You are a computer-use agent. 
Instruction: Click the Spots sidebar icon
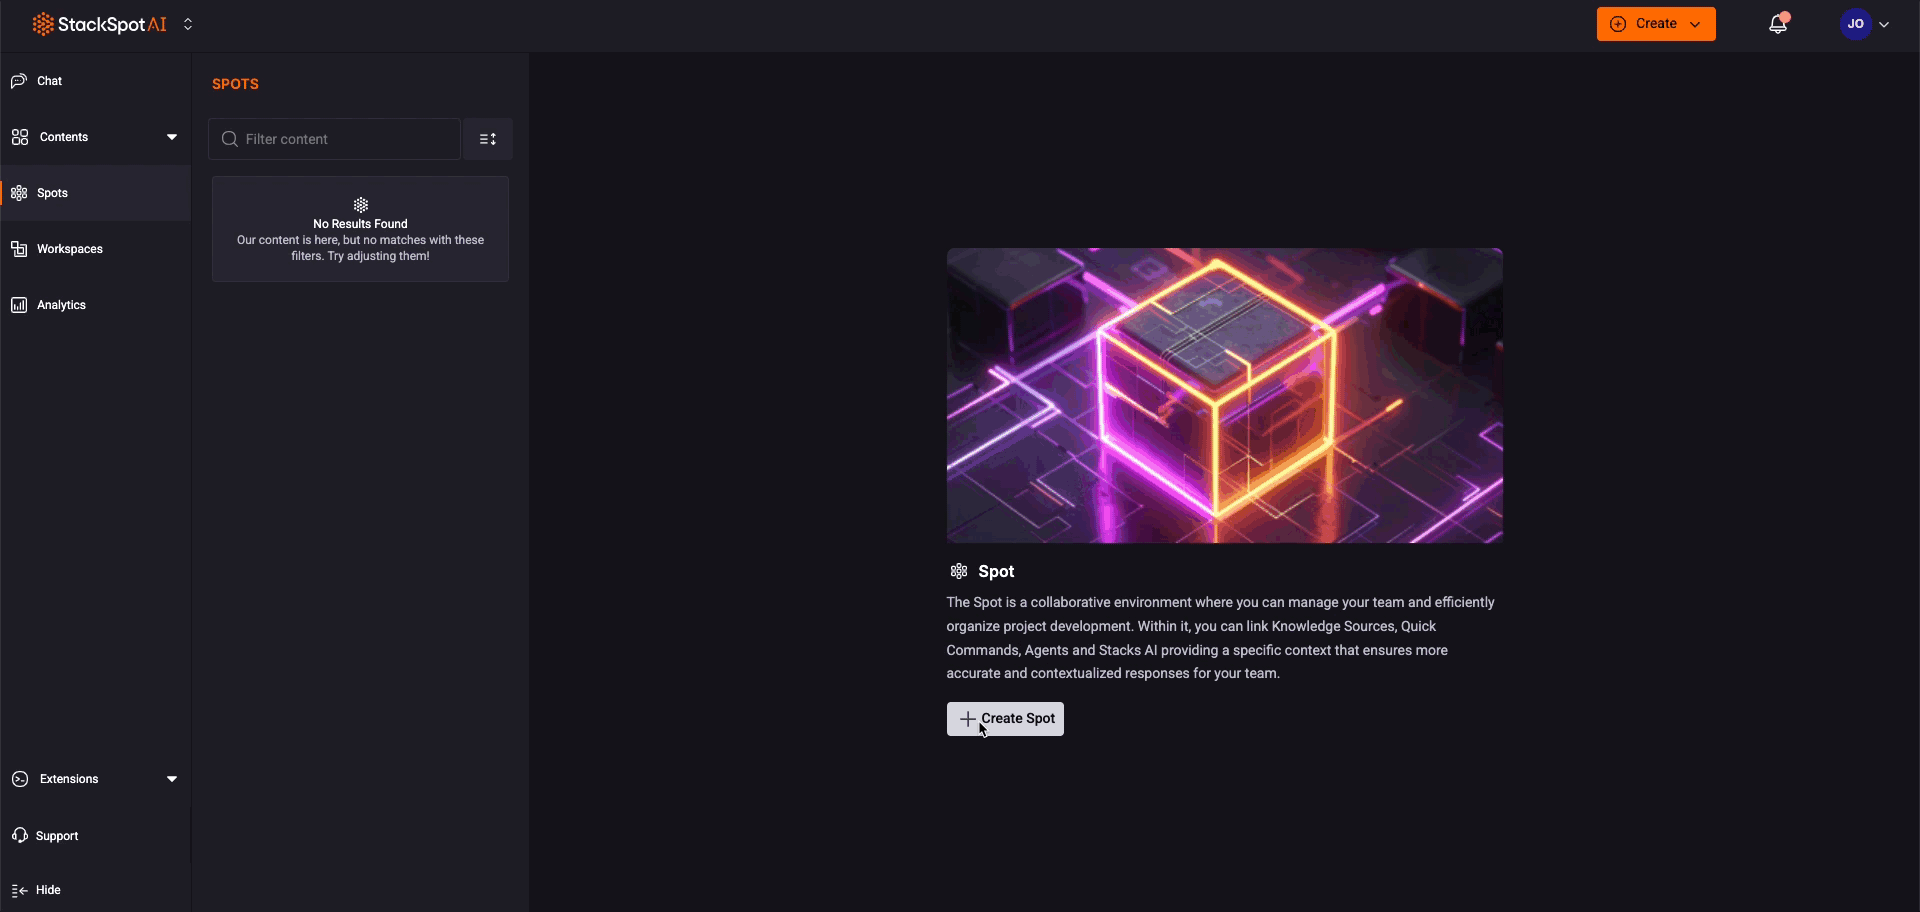coord(19,193)
